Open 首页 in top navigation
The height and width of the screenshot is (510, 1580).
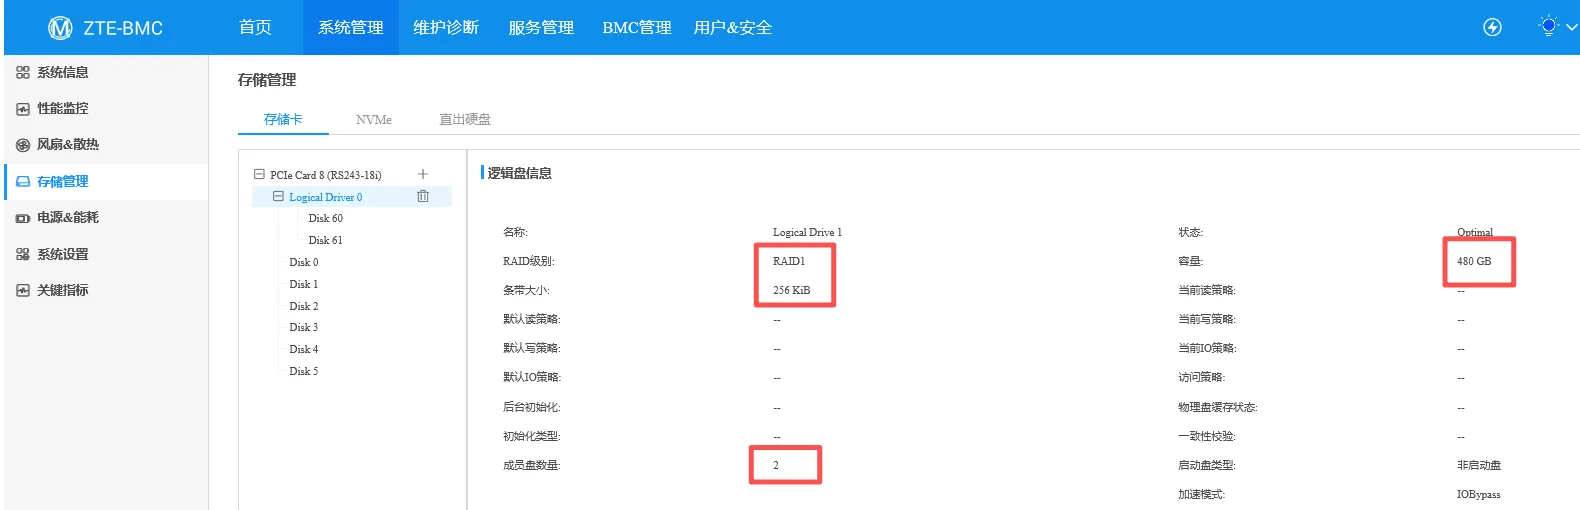(x=255, y=27)
